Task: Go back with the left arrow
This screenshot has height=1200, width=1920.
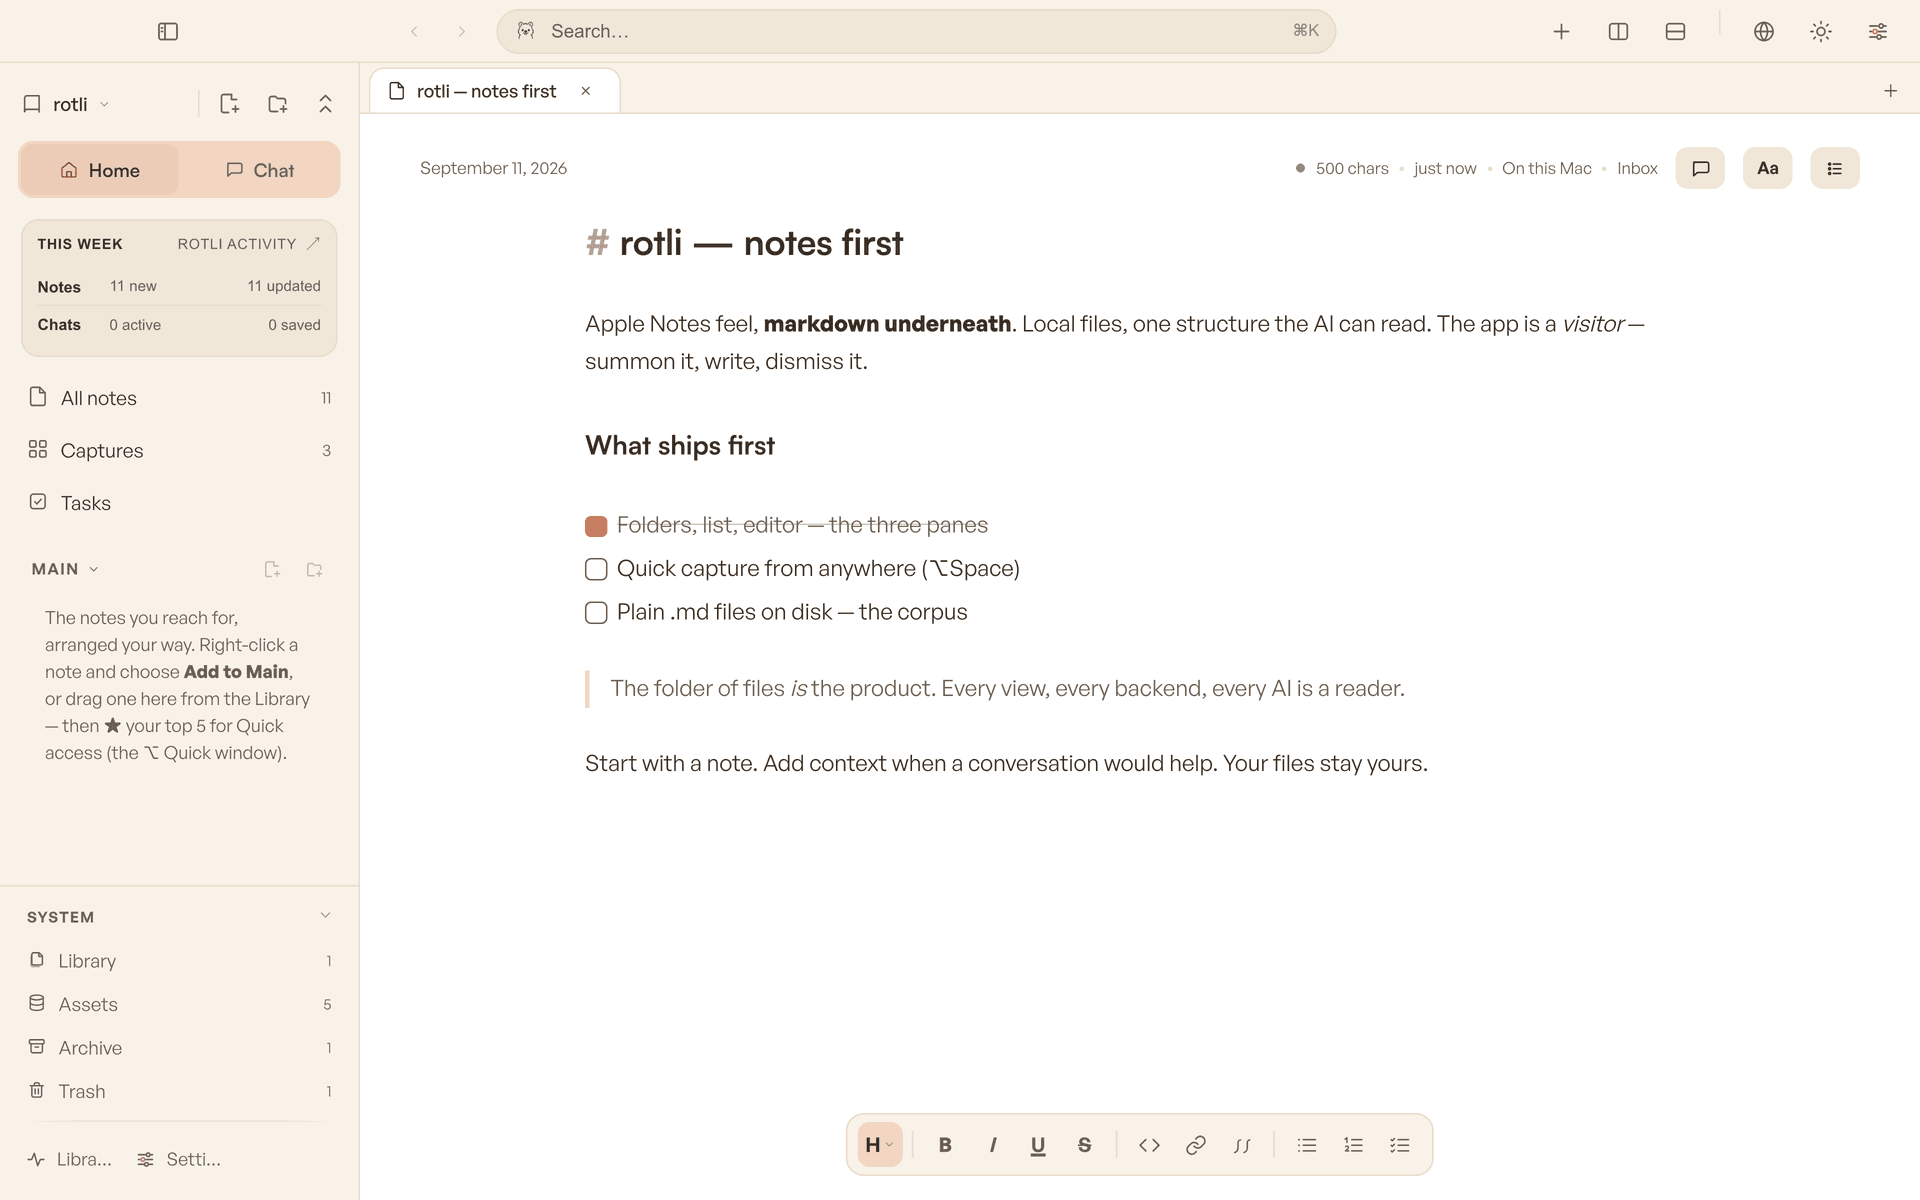Action: (414, 32)
